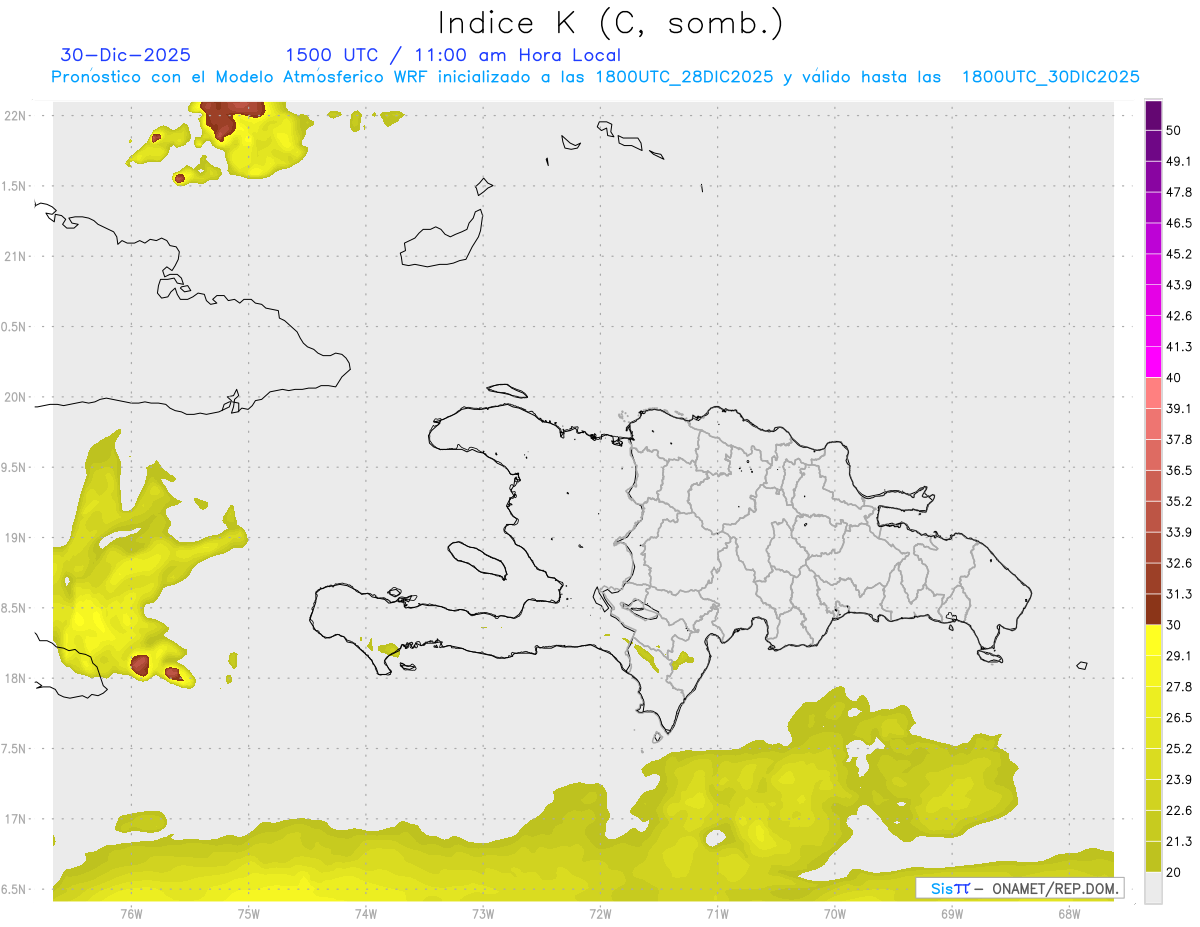This screenshot has height=927, width=1200.
Task: Select the "75W" longitude label
Action: [249, 914]
